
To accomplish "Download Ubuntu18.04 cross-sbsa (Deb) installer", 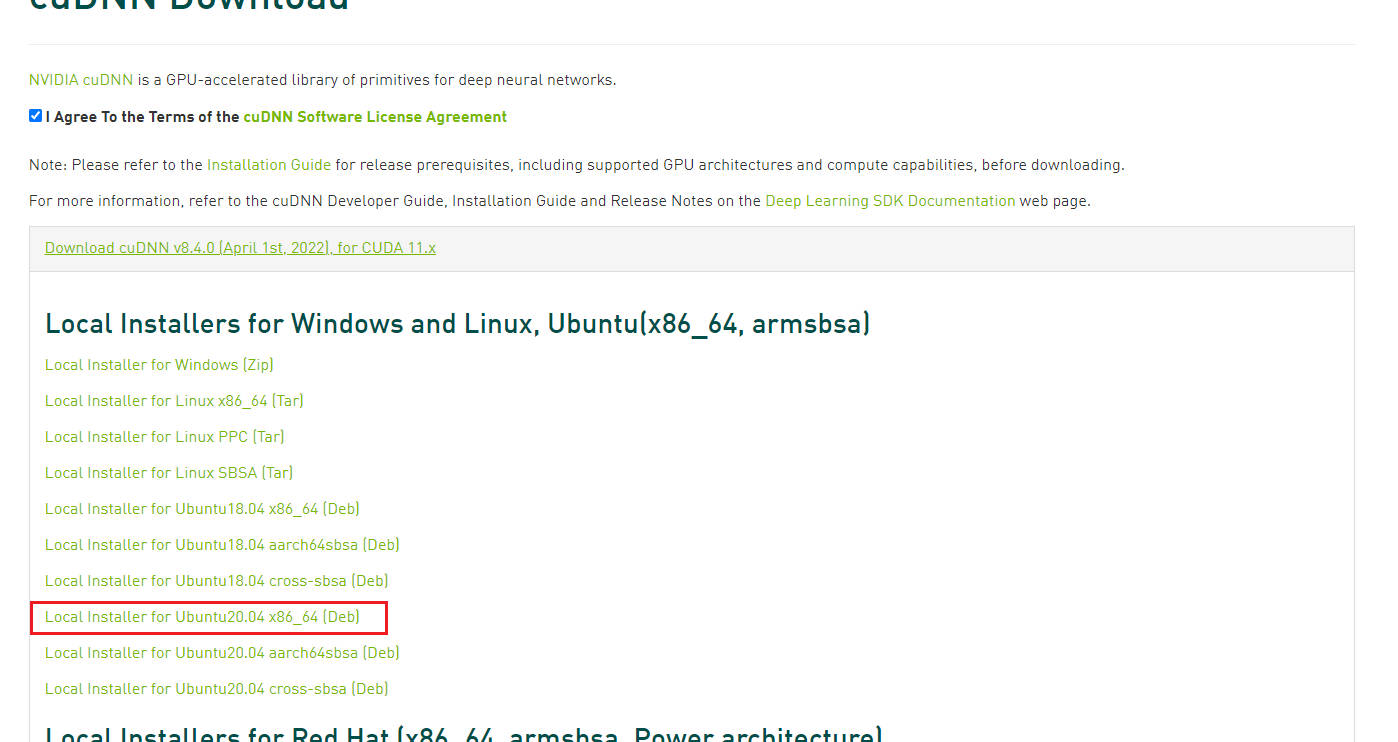I will tap(217, 581).
